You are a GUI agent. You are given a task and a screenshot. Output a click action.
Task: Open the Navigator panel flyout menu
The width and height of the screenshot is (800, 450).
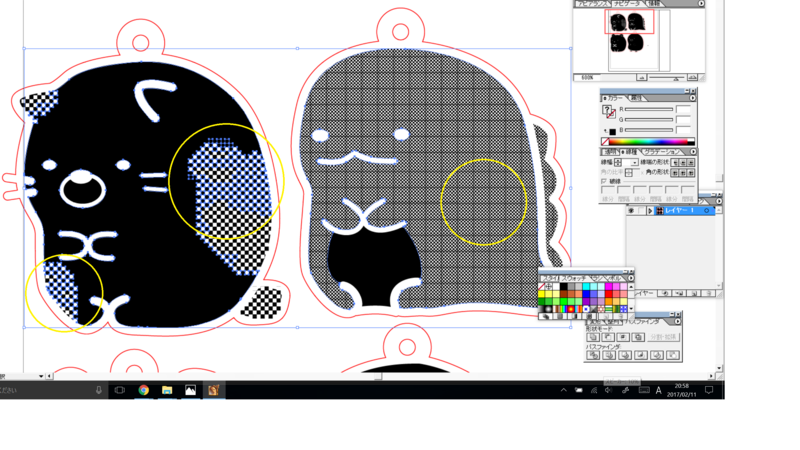pos(702,3)
